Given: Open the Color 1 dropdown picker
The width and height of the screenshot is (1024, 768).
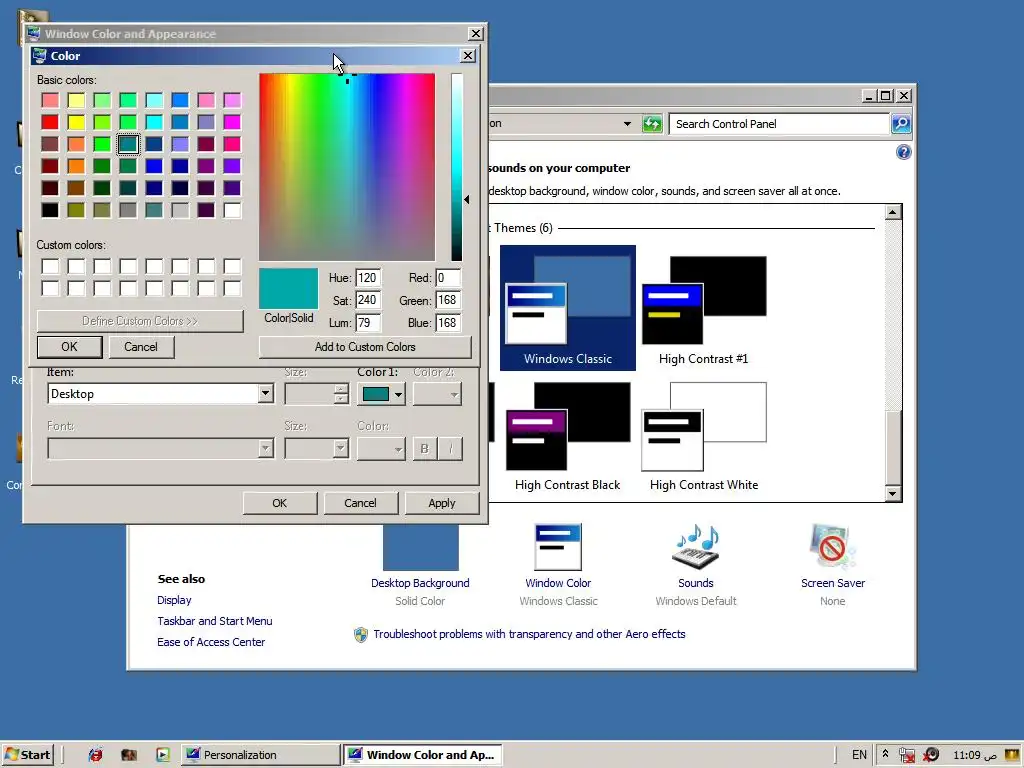Looking at the screenshot, I should pyautogui.click(x=381, y=394).
